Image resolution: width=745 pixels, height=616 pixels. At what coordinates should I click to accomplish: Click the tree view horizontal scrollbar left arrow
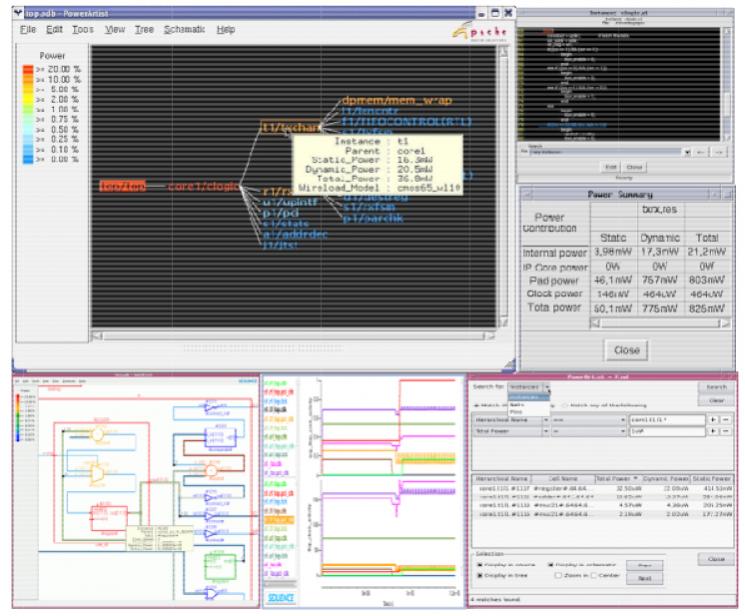97,336
